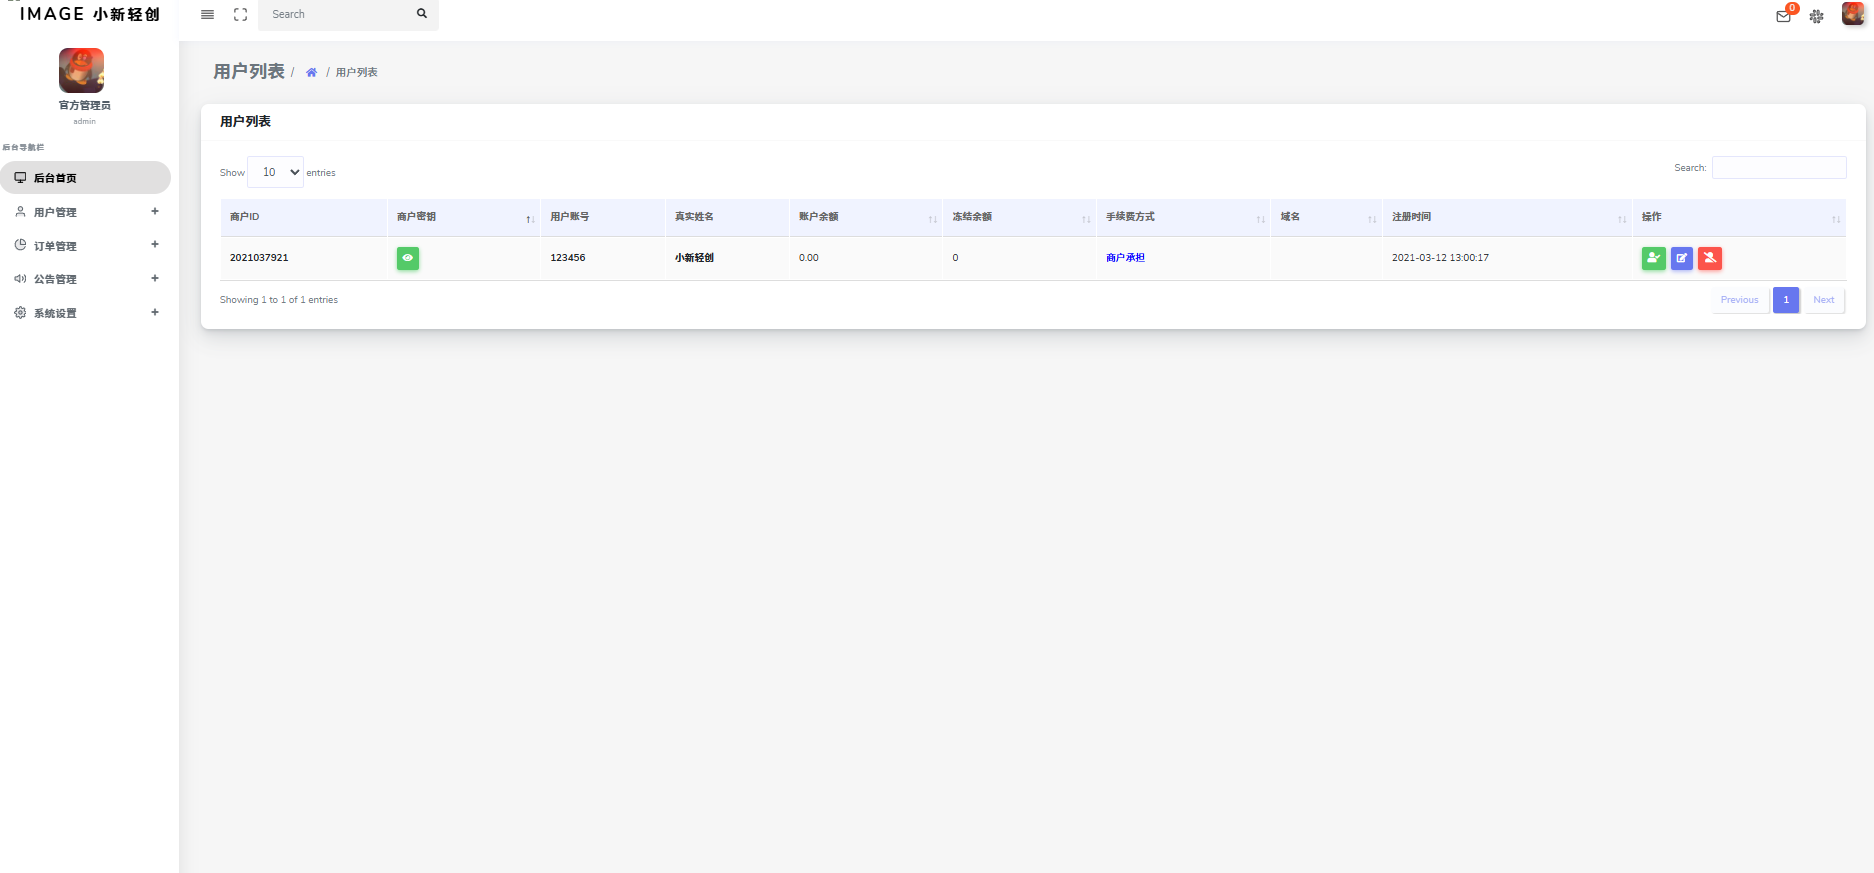Click the registration time 2021-03-12 13:00:17
The width and height of the screenshot is (1874, 873).
click(x=1440, y=258)
